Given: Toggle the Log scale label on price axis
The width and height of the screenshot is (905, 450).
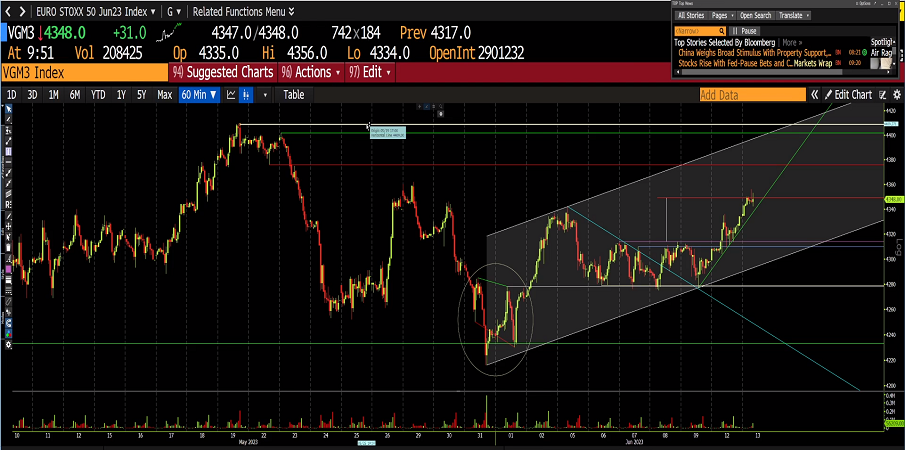Looking at the screenshot, I should pyautogui.click(x=897, y=249).
